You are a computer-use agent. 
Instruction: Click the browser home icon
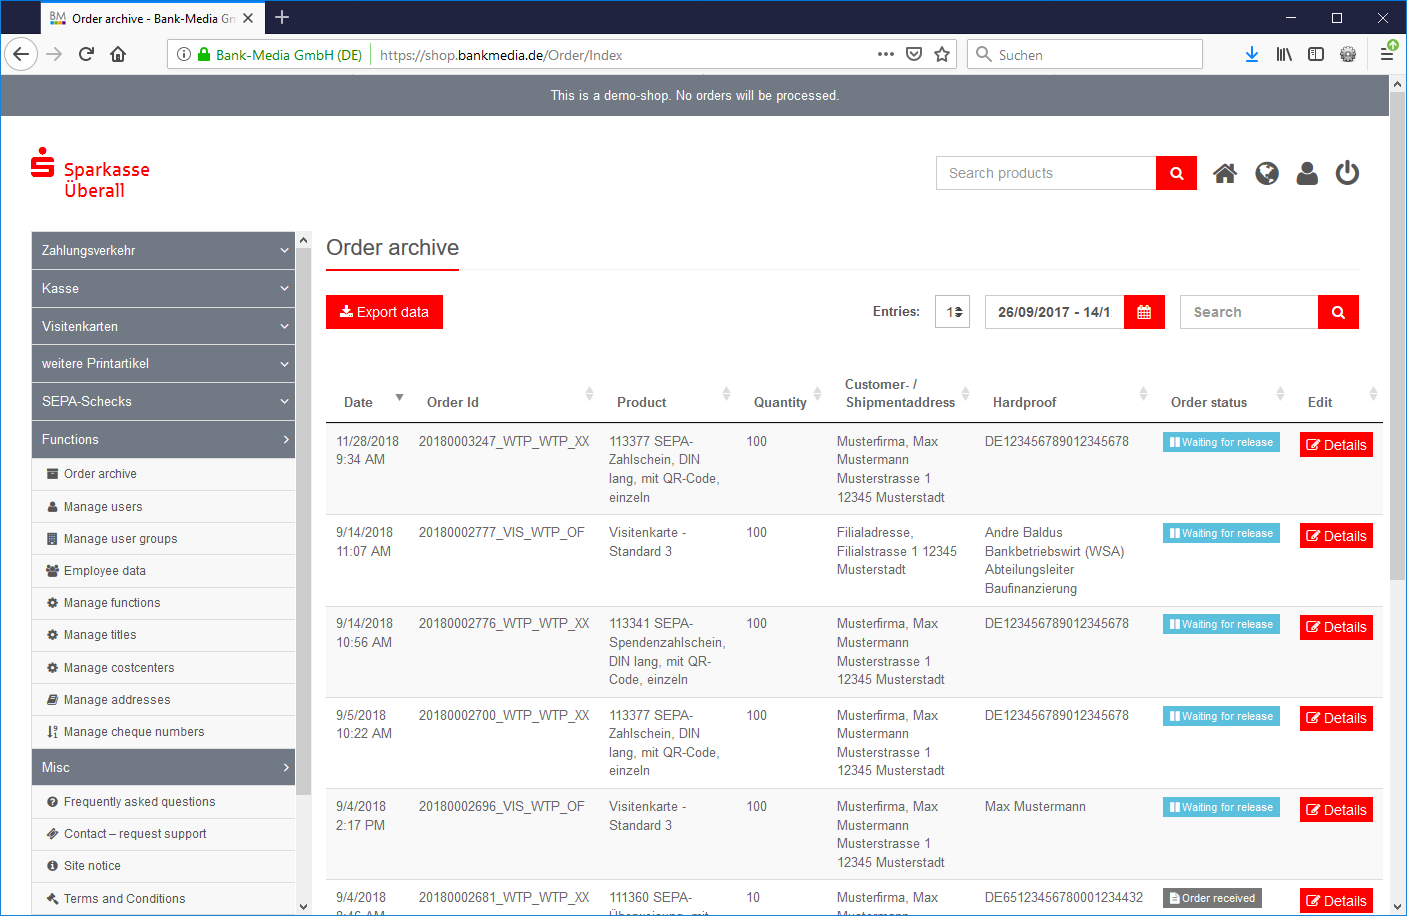(x=118, y=54)
